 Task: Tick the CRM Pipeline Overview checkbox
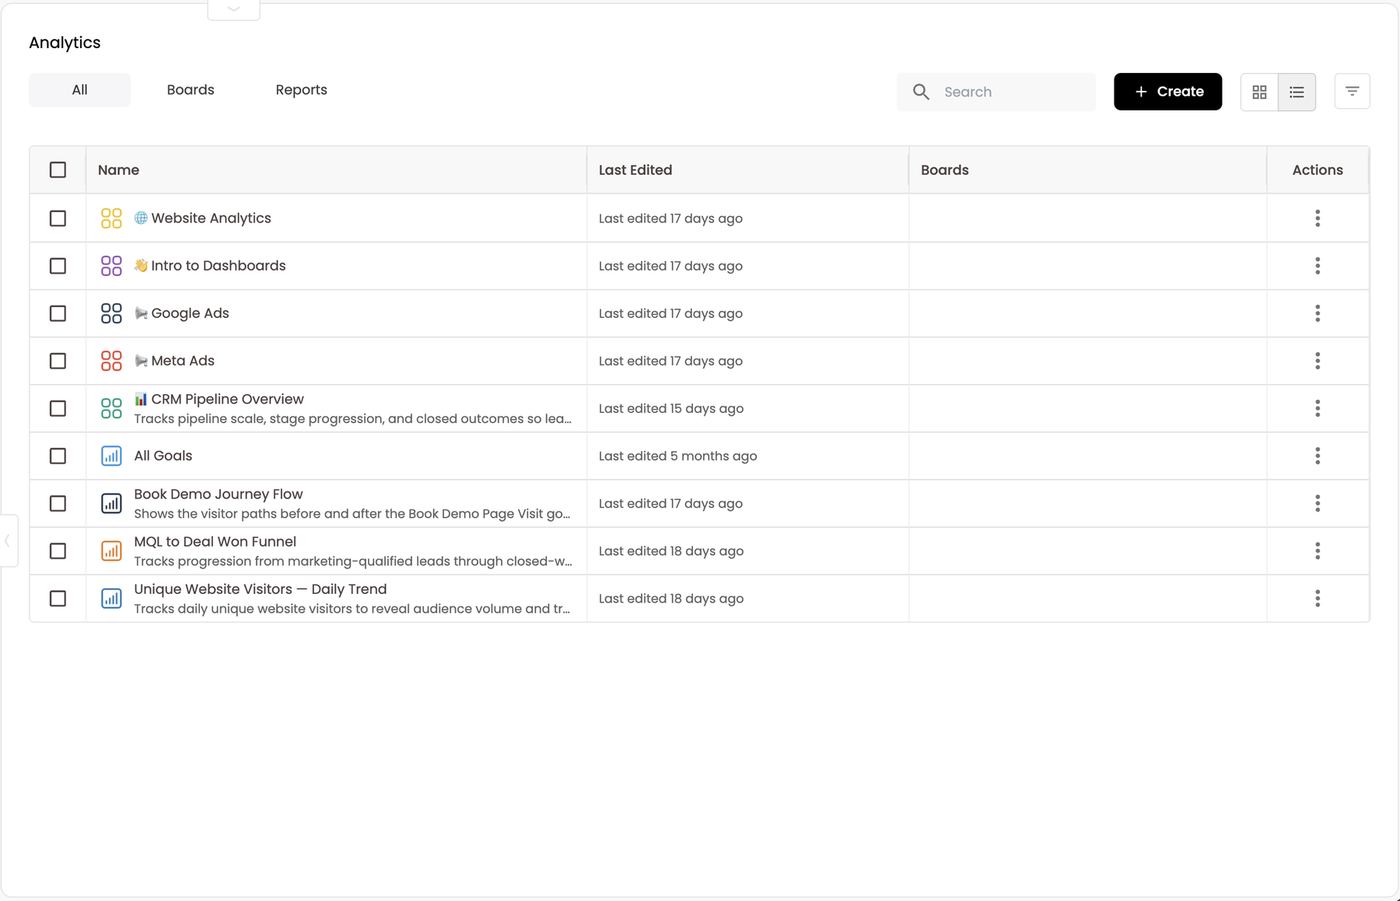click(58, 408)
